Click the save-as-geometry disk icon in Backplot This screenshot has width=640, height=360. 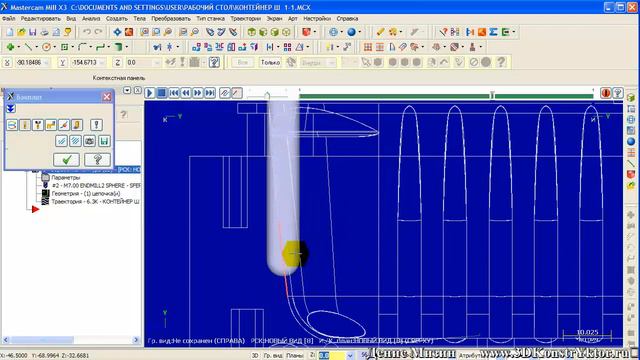tap(104, 141)
